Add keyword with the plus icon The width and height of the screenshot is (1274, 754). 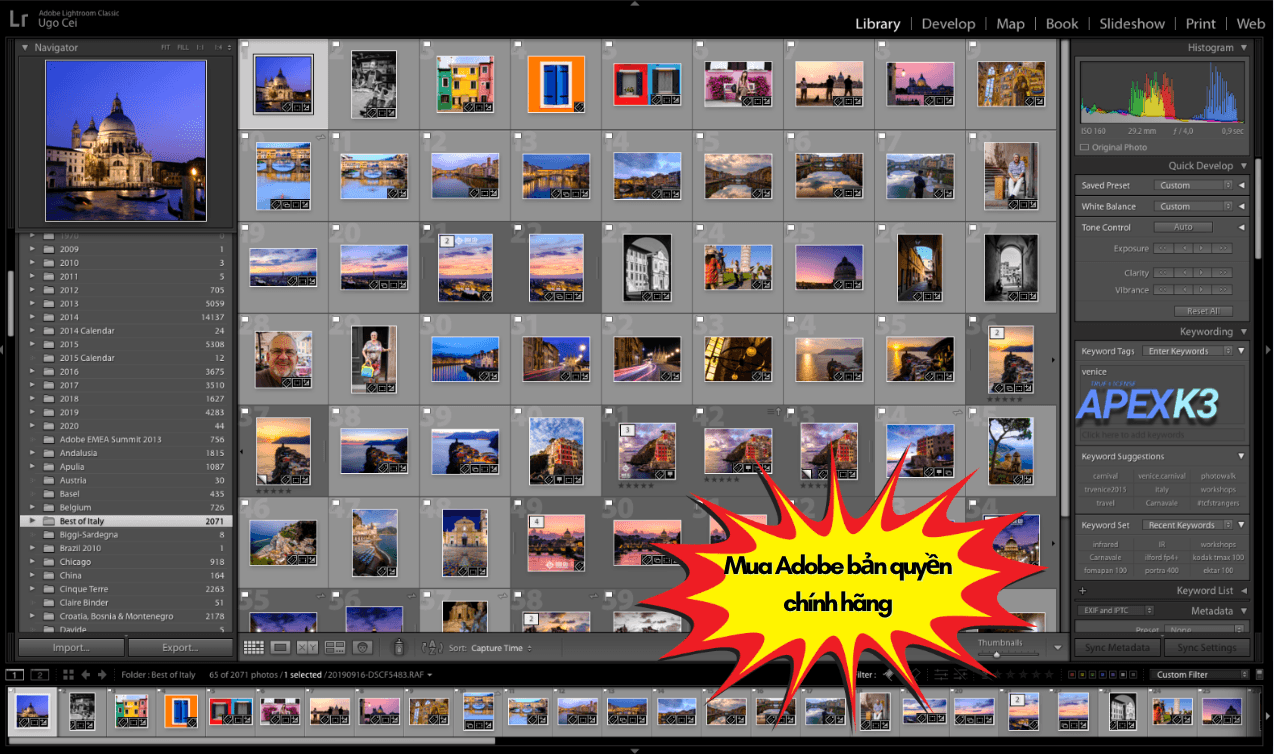[1083, 591]
